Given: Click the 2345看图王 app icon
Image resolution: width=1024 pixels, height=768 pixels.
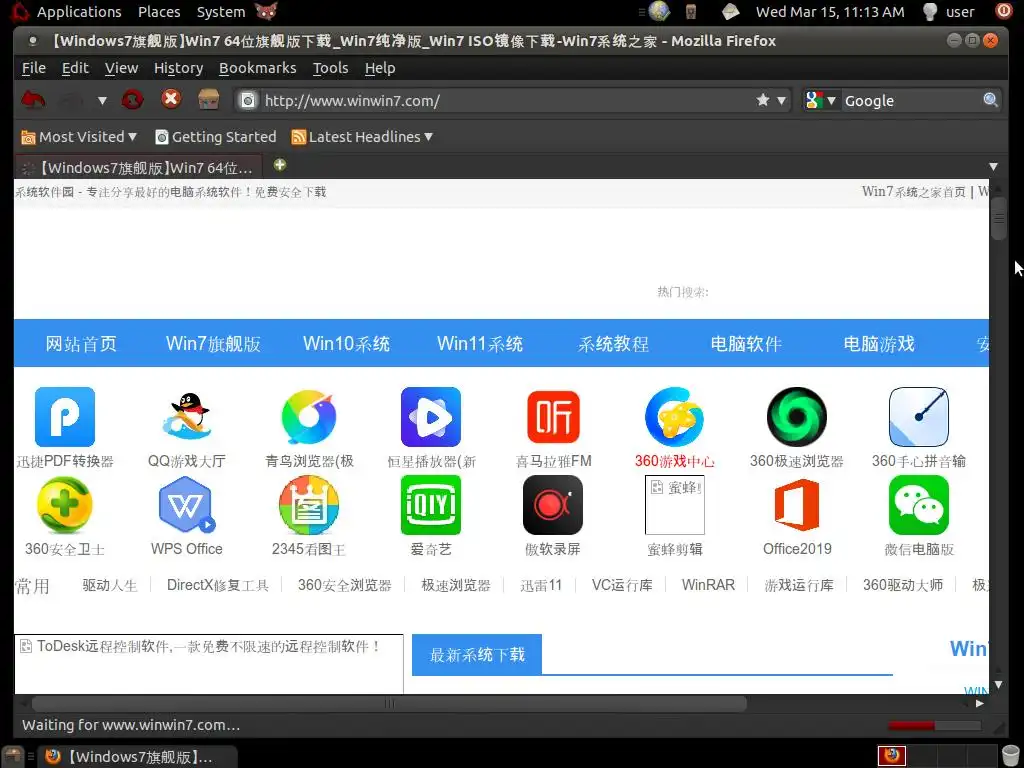Looking at the screenshot, I should 309,505.
